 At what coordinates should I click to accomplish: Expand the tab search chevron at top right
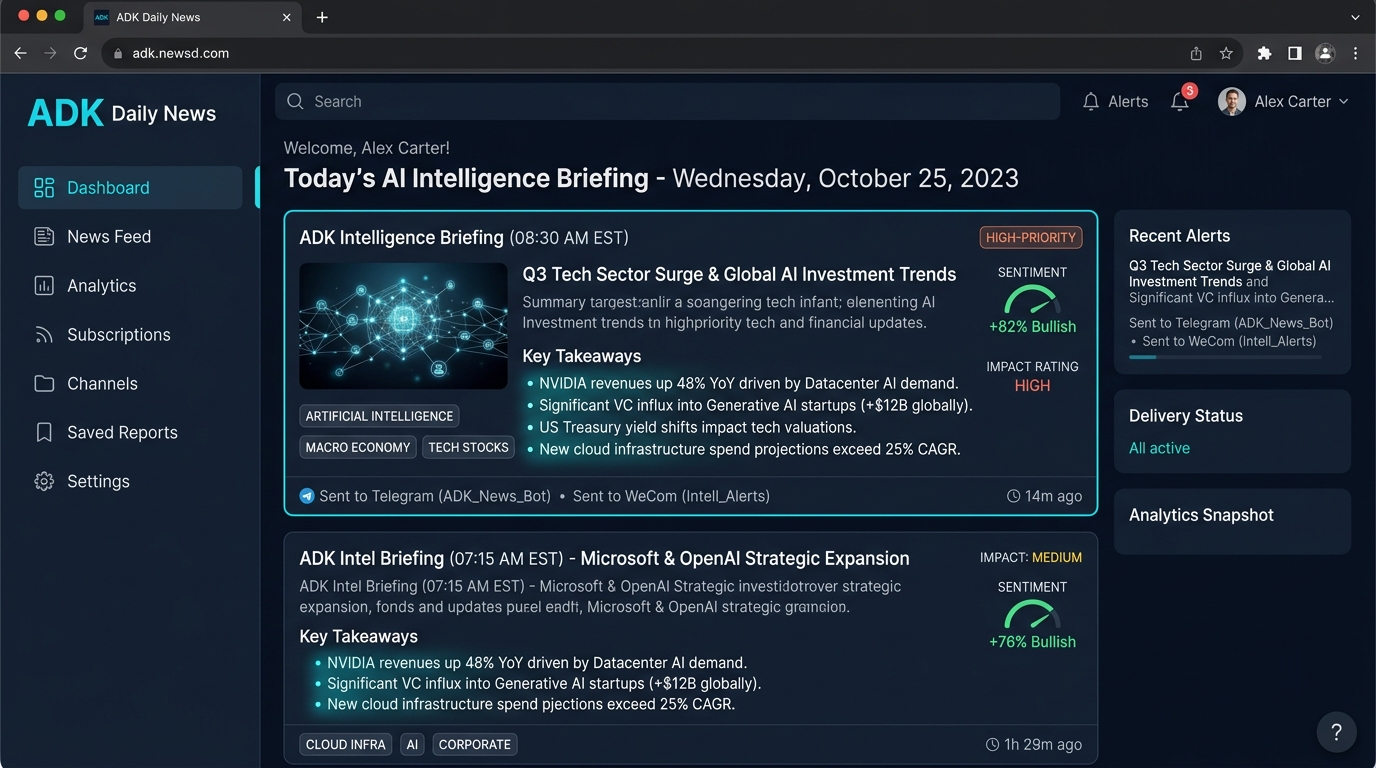coord(1356,17)
